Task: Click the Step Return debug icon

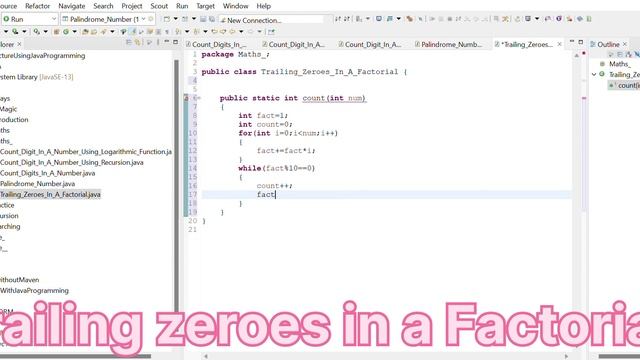Action: point(485,19)
